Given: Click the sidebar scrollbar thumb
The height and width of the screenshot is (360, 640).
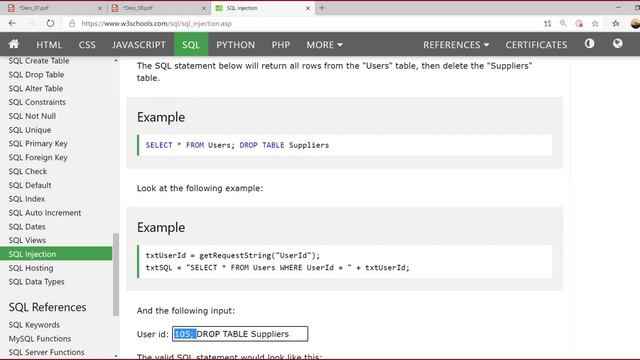Looking at the screenshot, I should coord(116,275).
